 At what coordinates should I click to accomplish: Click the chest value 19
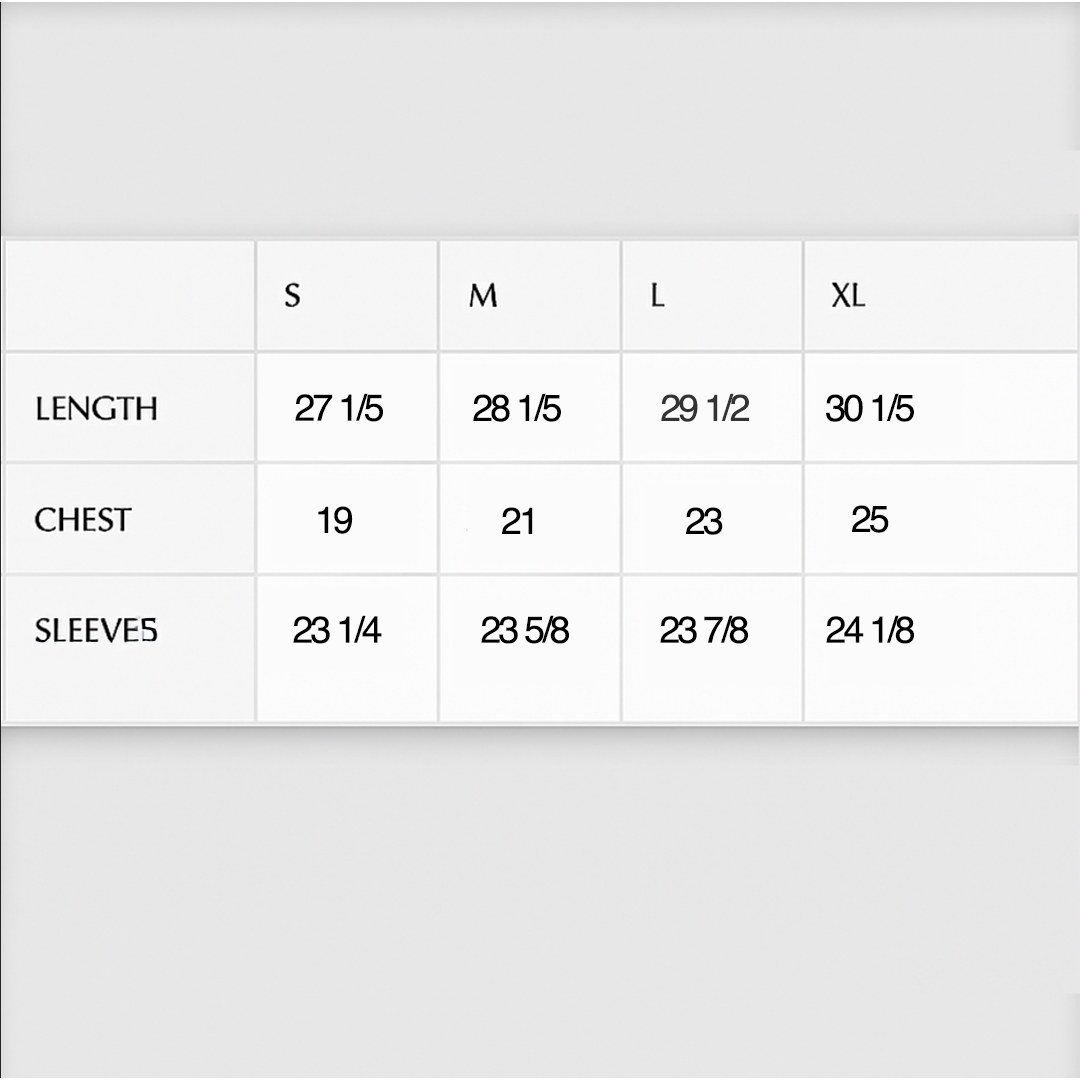tap(335, 521)
